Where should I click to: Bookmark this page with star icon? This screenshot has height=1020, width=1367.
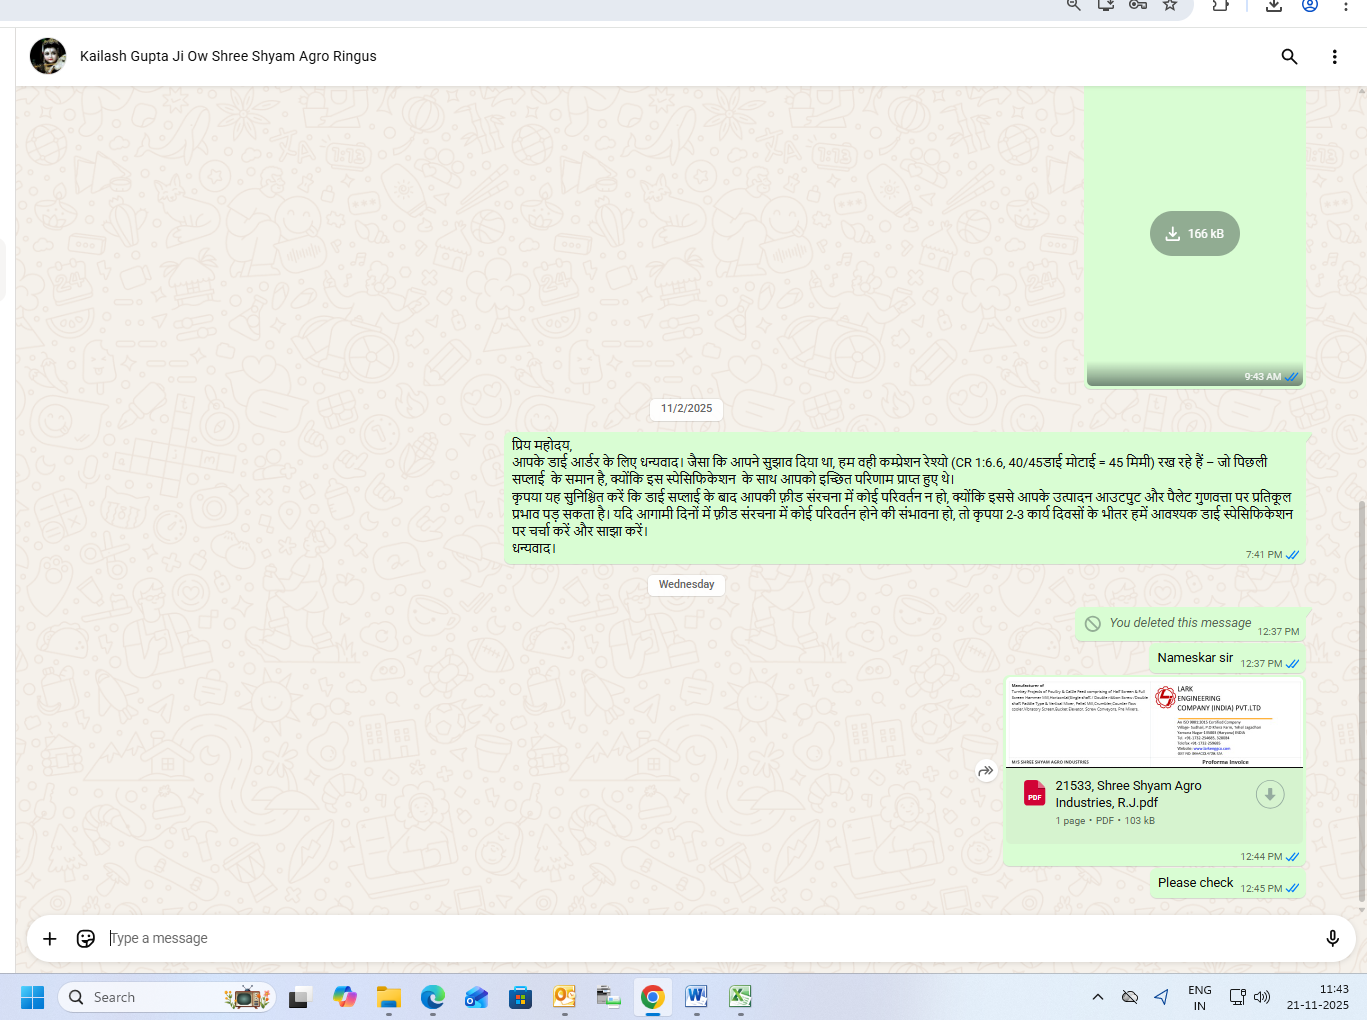pyautogui.click(x=1169, y=5)
